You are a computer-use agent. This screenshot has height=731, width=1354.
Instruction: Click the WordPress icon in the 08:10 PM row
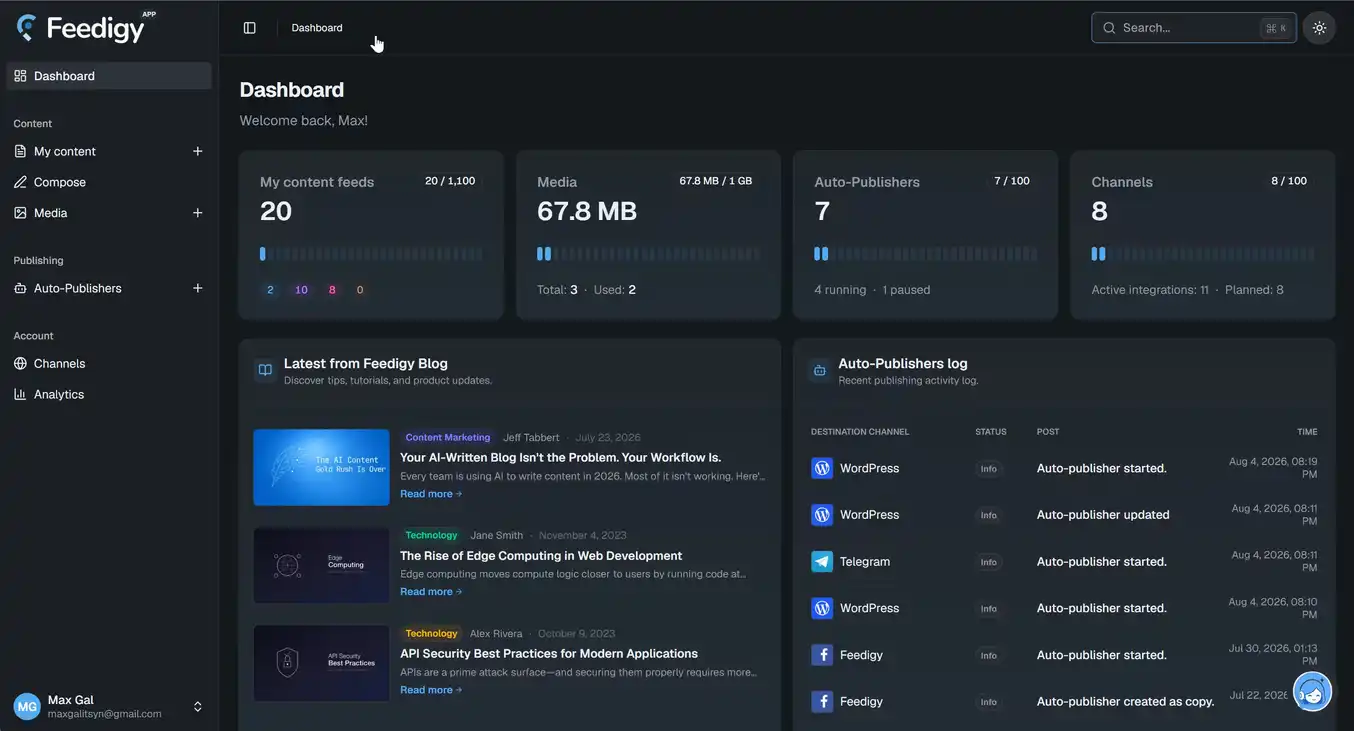coord(822,608)
